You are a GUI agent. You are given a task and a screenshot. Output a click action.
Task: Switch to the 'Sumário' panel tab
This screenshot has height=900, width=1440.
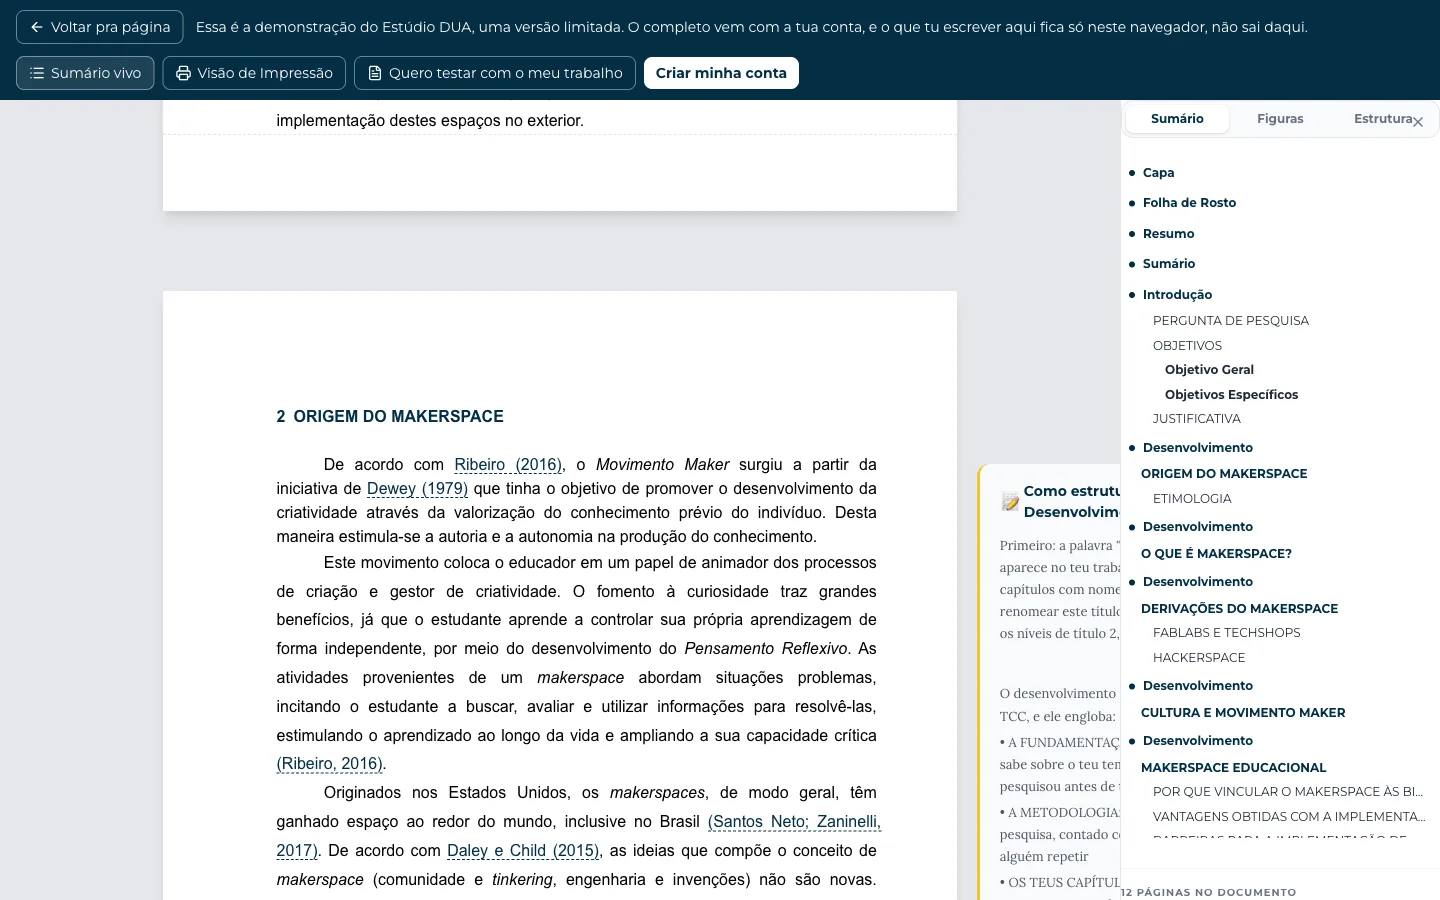(x=1177, y=119)
